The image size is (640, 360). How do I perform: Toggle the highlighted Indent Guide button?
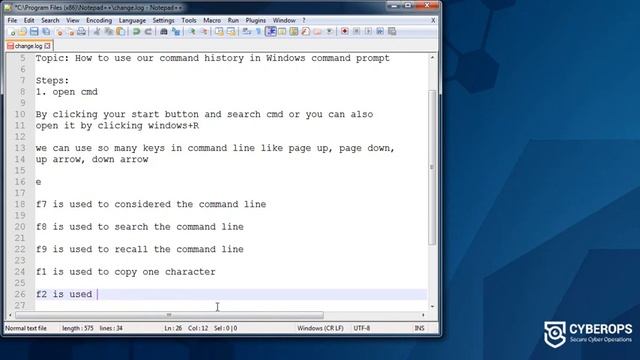click(x=270, y=31)
